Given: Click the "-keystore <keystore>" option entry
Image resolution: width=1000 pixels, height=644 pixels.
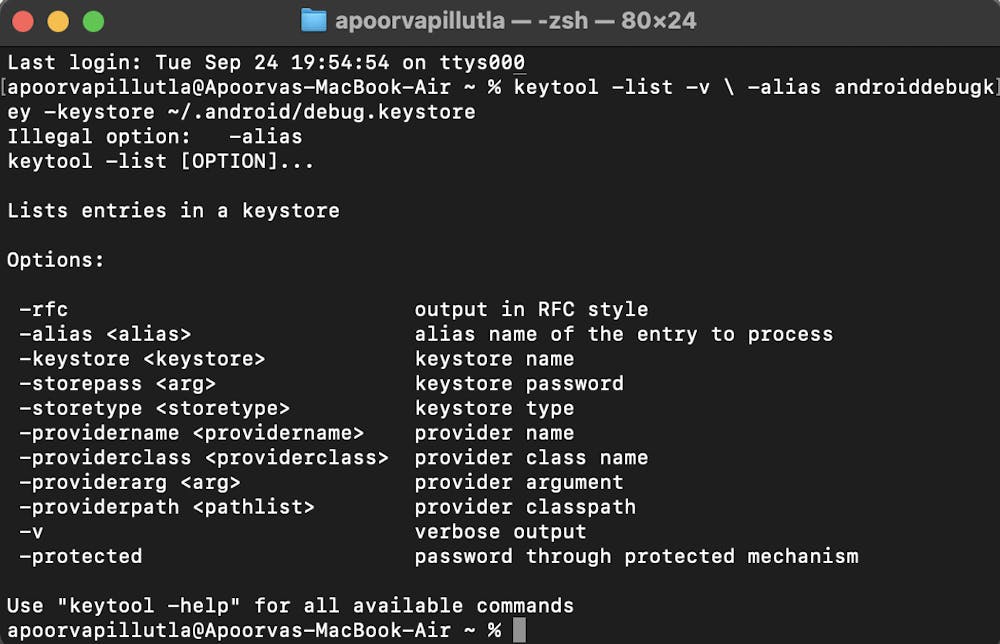Looking at the screenshot, I should pyautogui.click(x=142, y=359).
